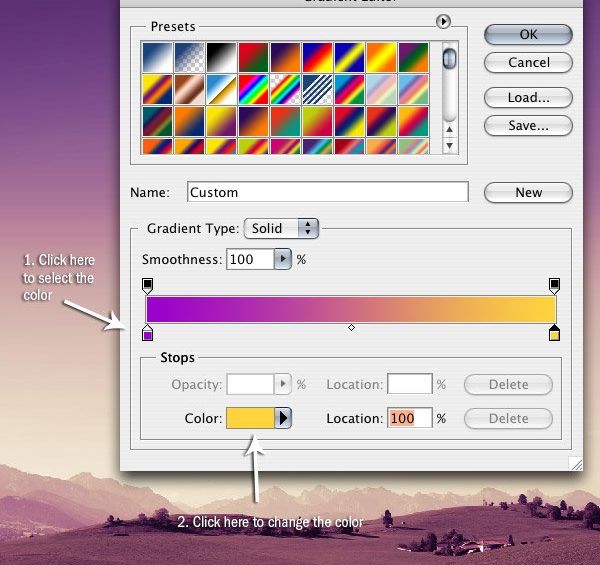Image resolution: width=600 pixels, height=565 pixels.
Task: Open the Smoothness slider popup arrow
Action: click(x=283, y=259)
